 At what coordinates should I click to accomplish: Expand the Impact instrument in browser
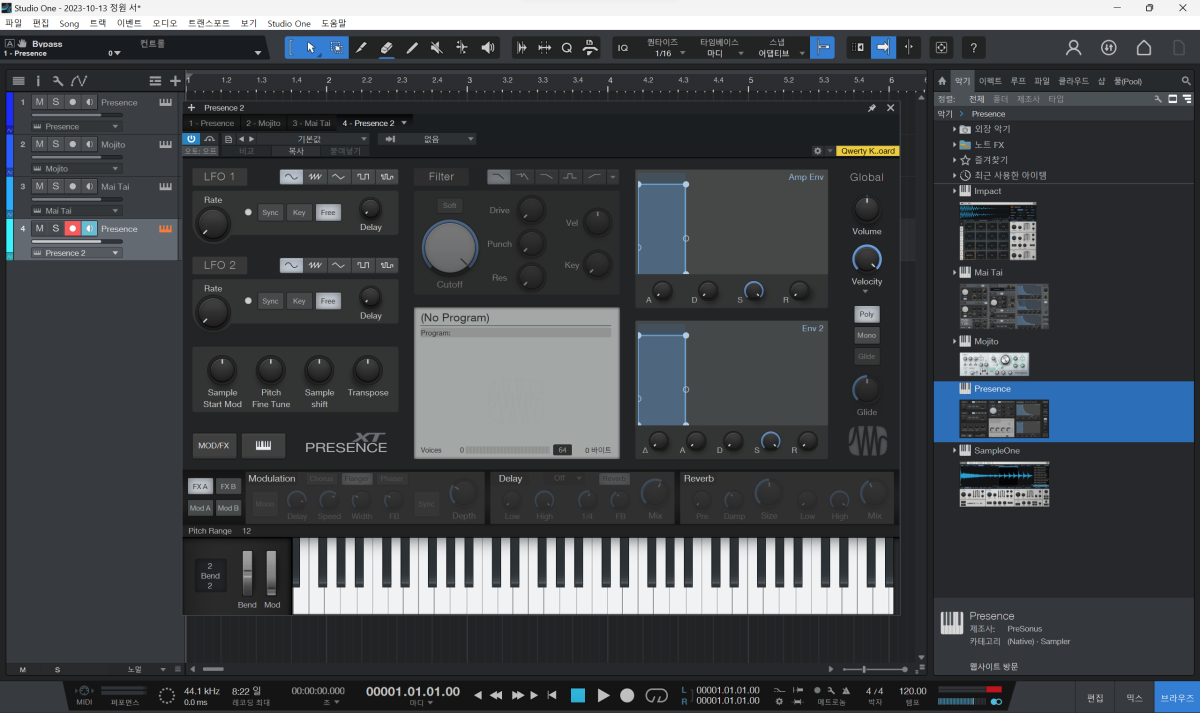click(x=955, y=191)
